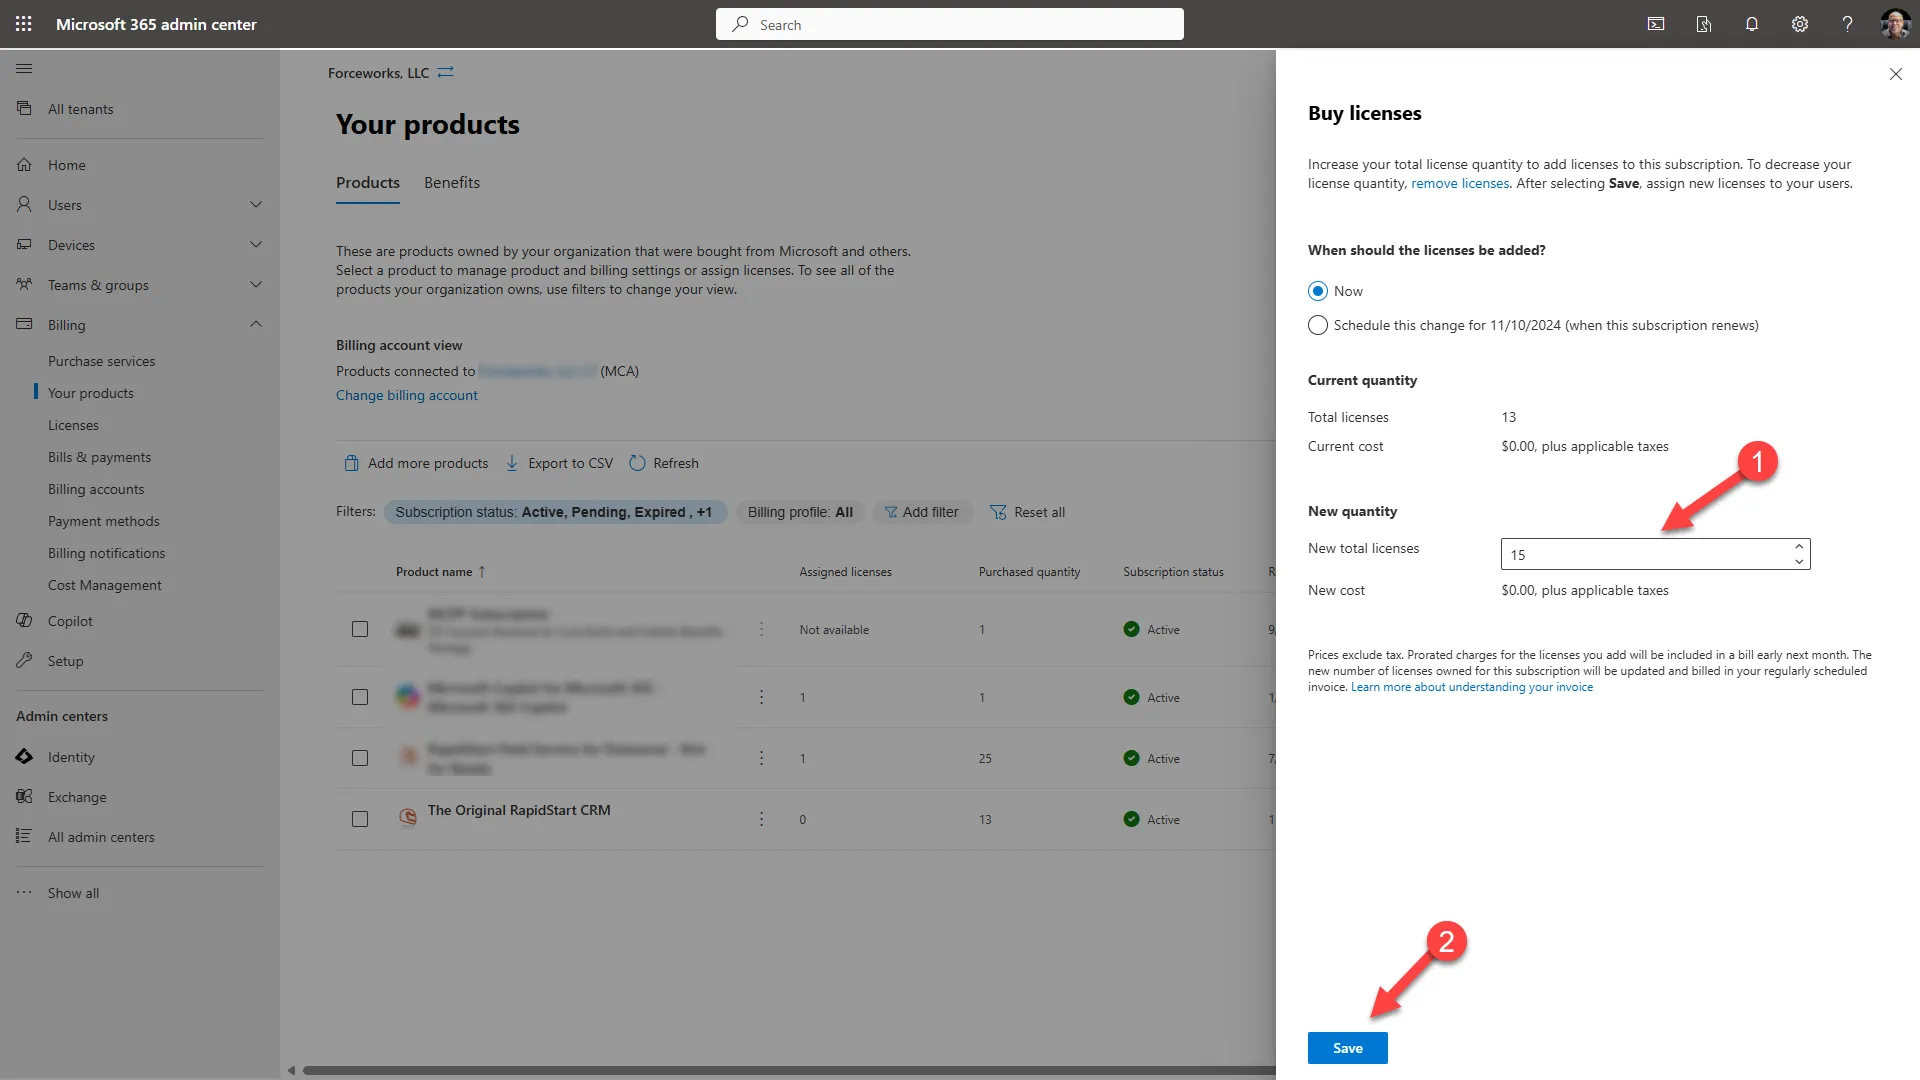Open admin center settings gear

point(1799,24)
